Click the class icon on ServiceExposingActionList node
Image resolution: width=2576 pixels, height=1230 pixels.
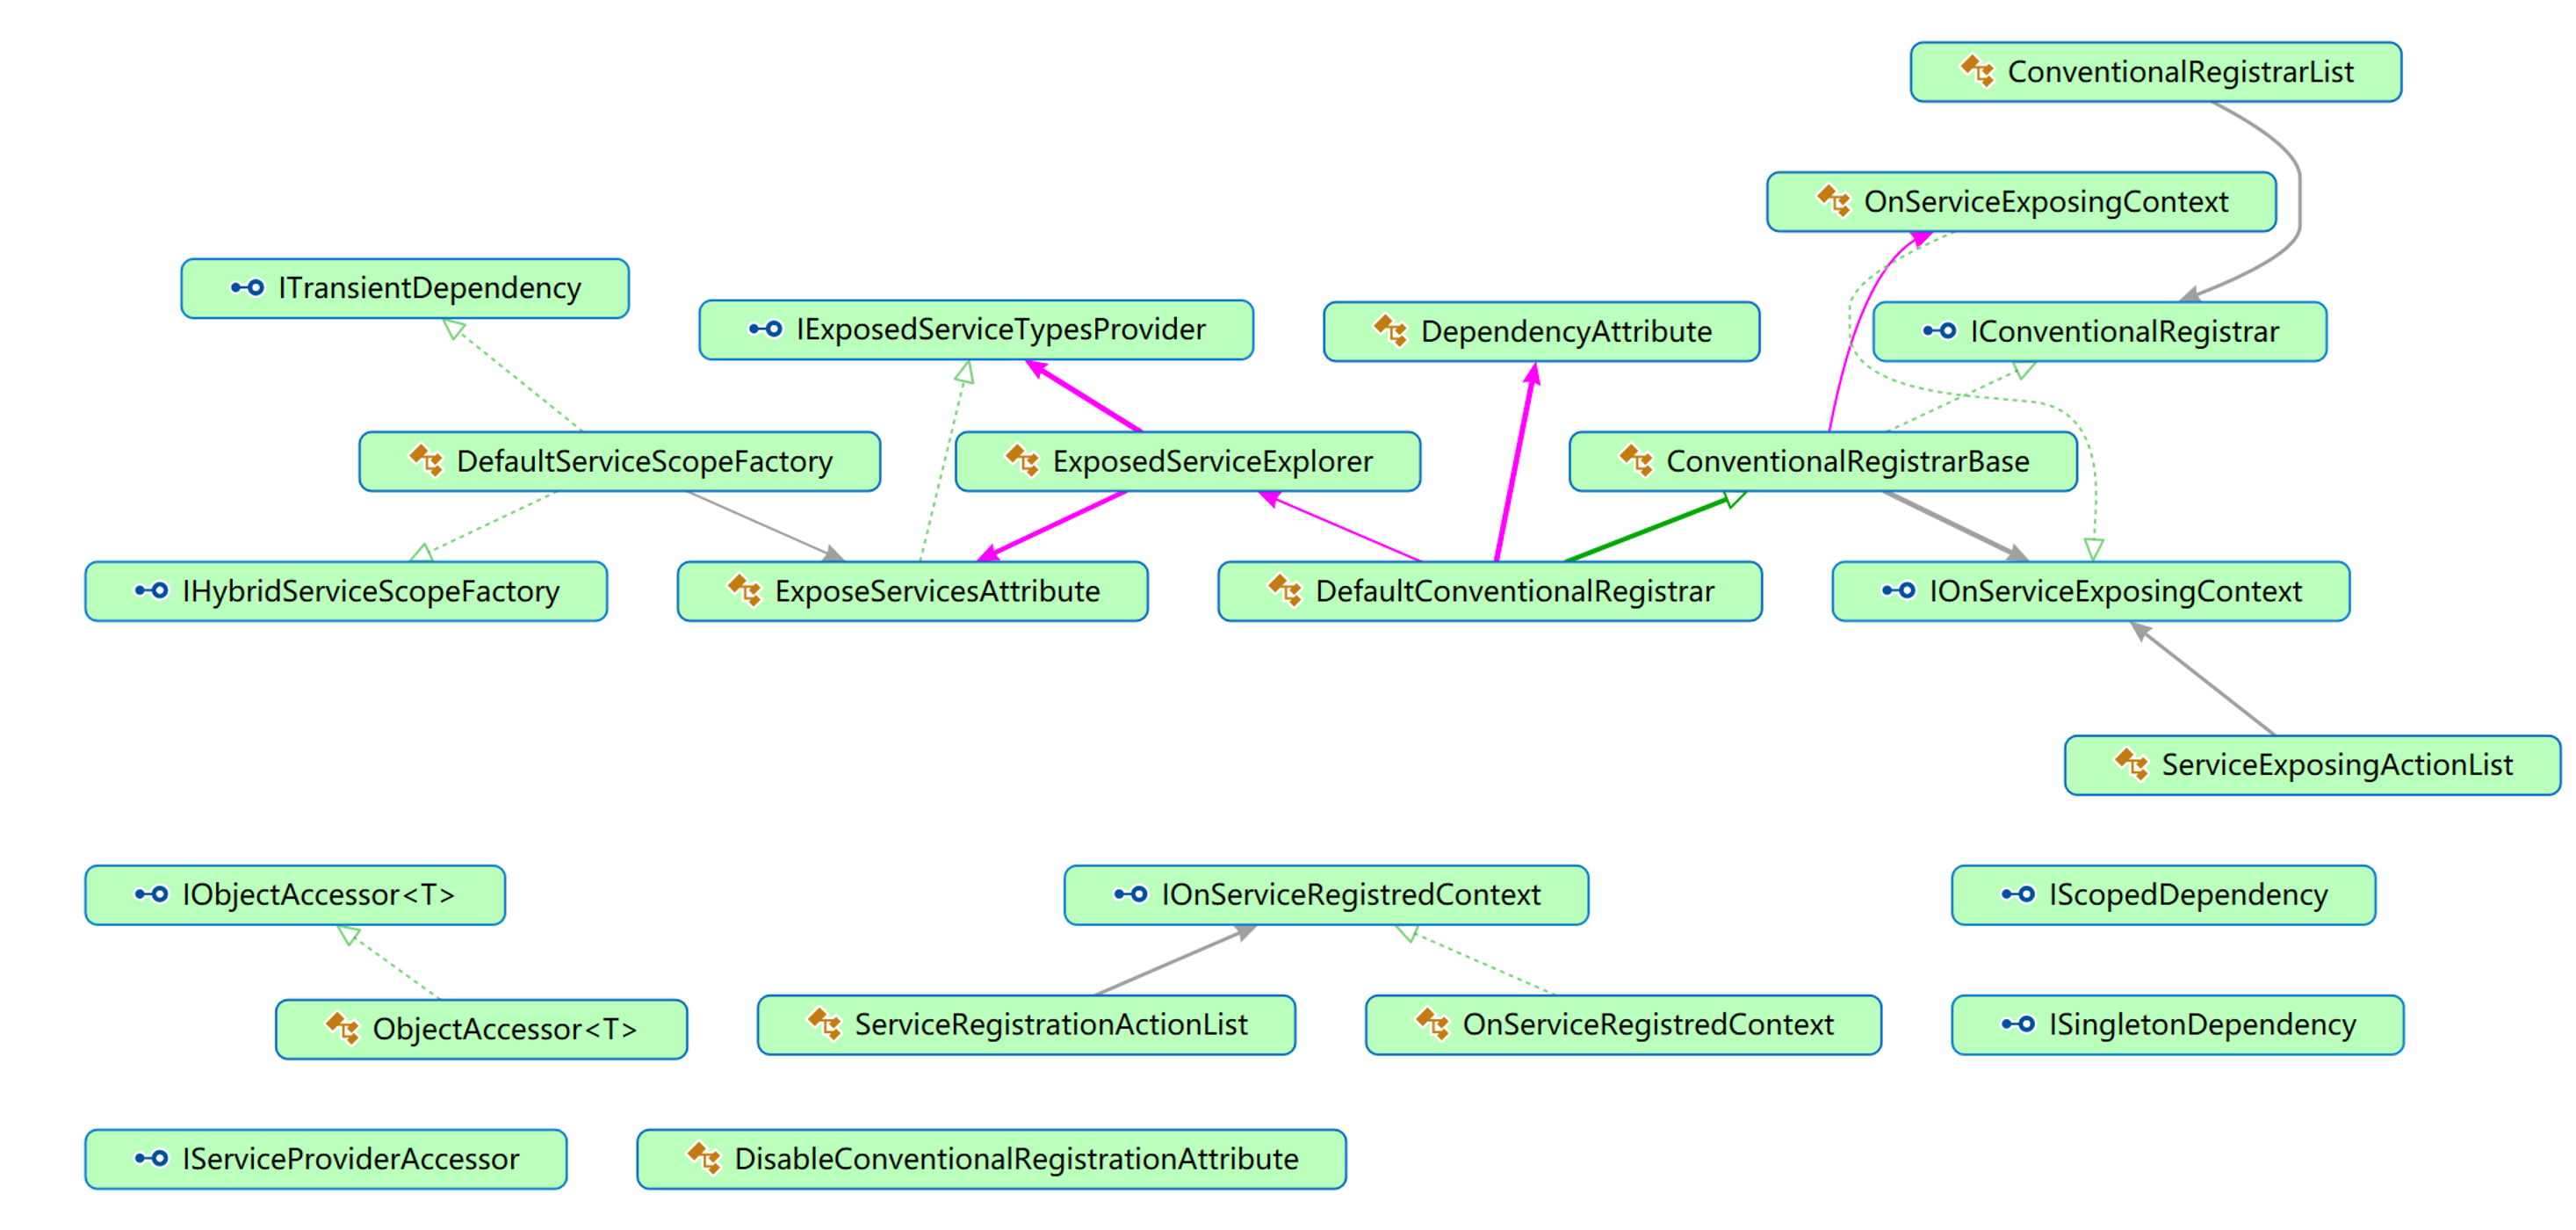click(x=2131, y=765)
